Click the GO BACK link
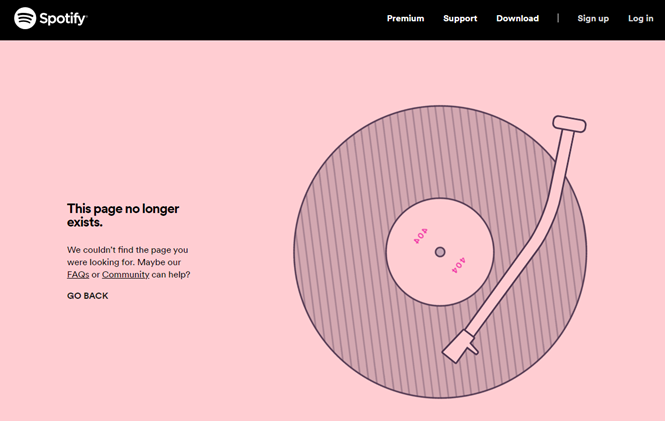665x421 pixels. click(87, 296)
